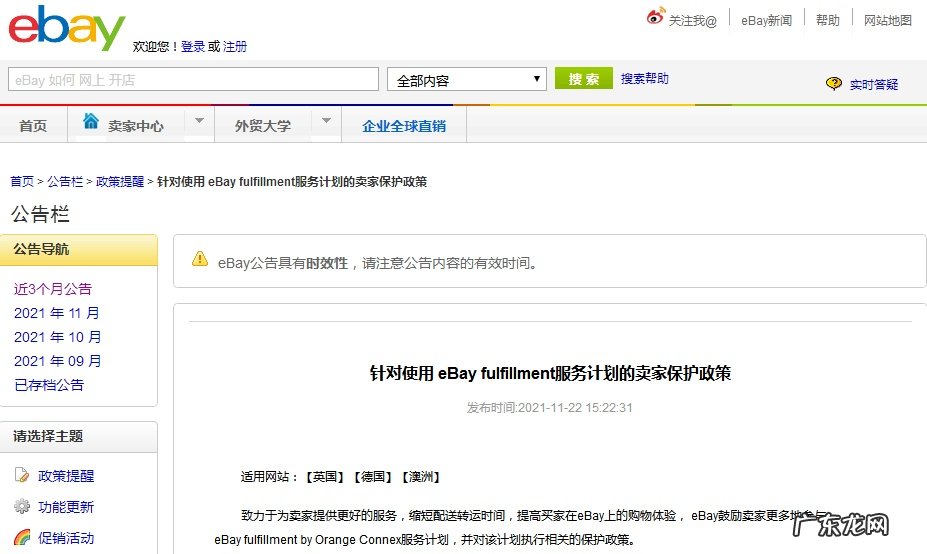Open the 企业全球直销 nav tab
This screenshot has height=554, width=927.
coord(404,126)
